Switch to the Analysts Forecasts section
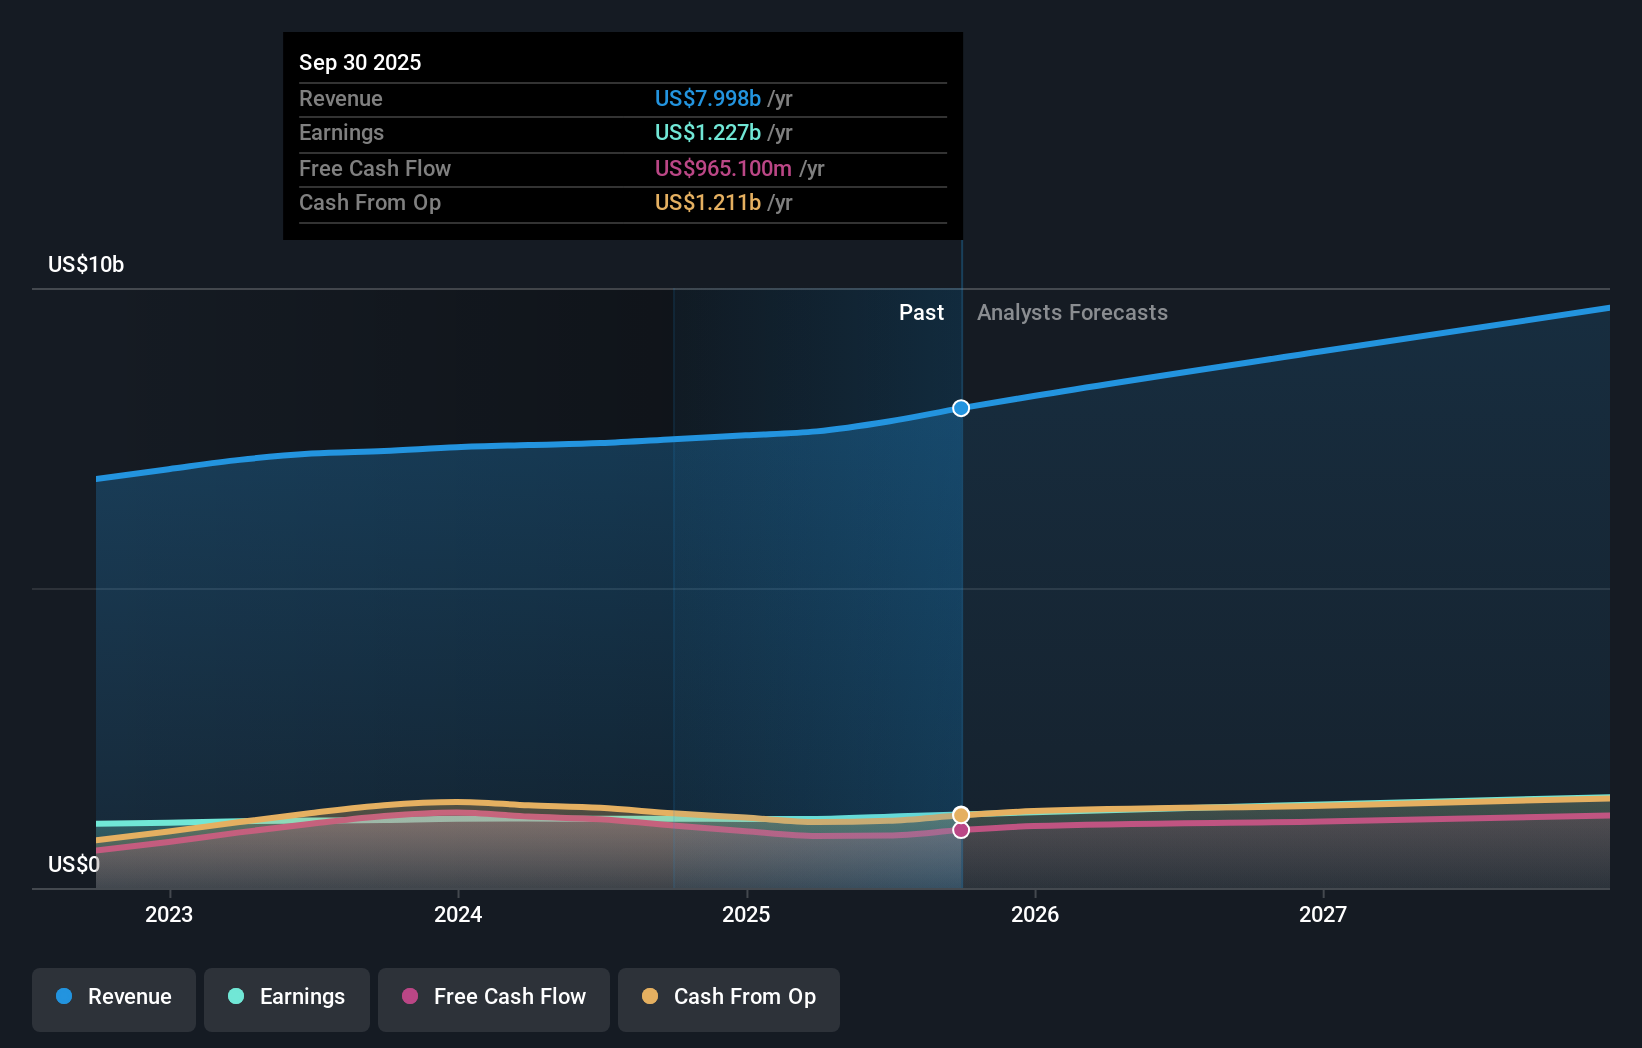Screen dimensions: 1642x1048 1072,312
